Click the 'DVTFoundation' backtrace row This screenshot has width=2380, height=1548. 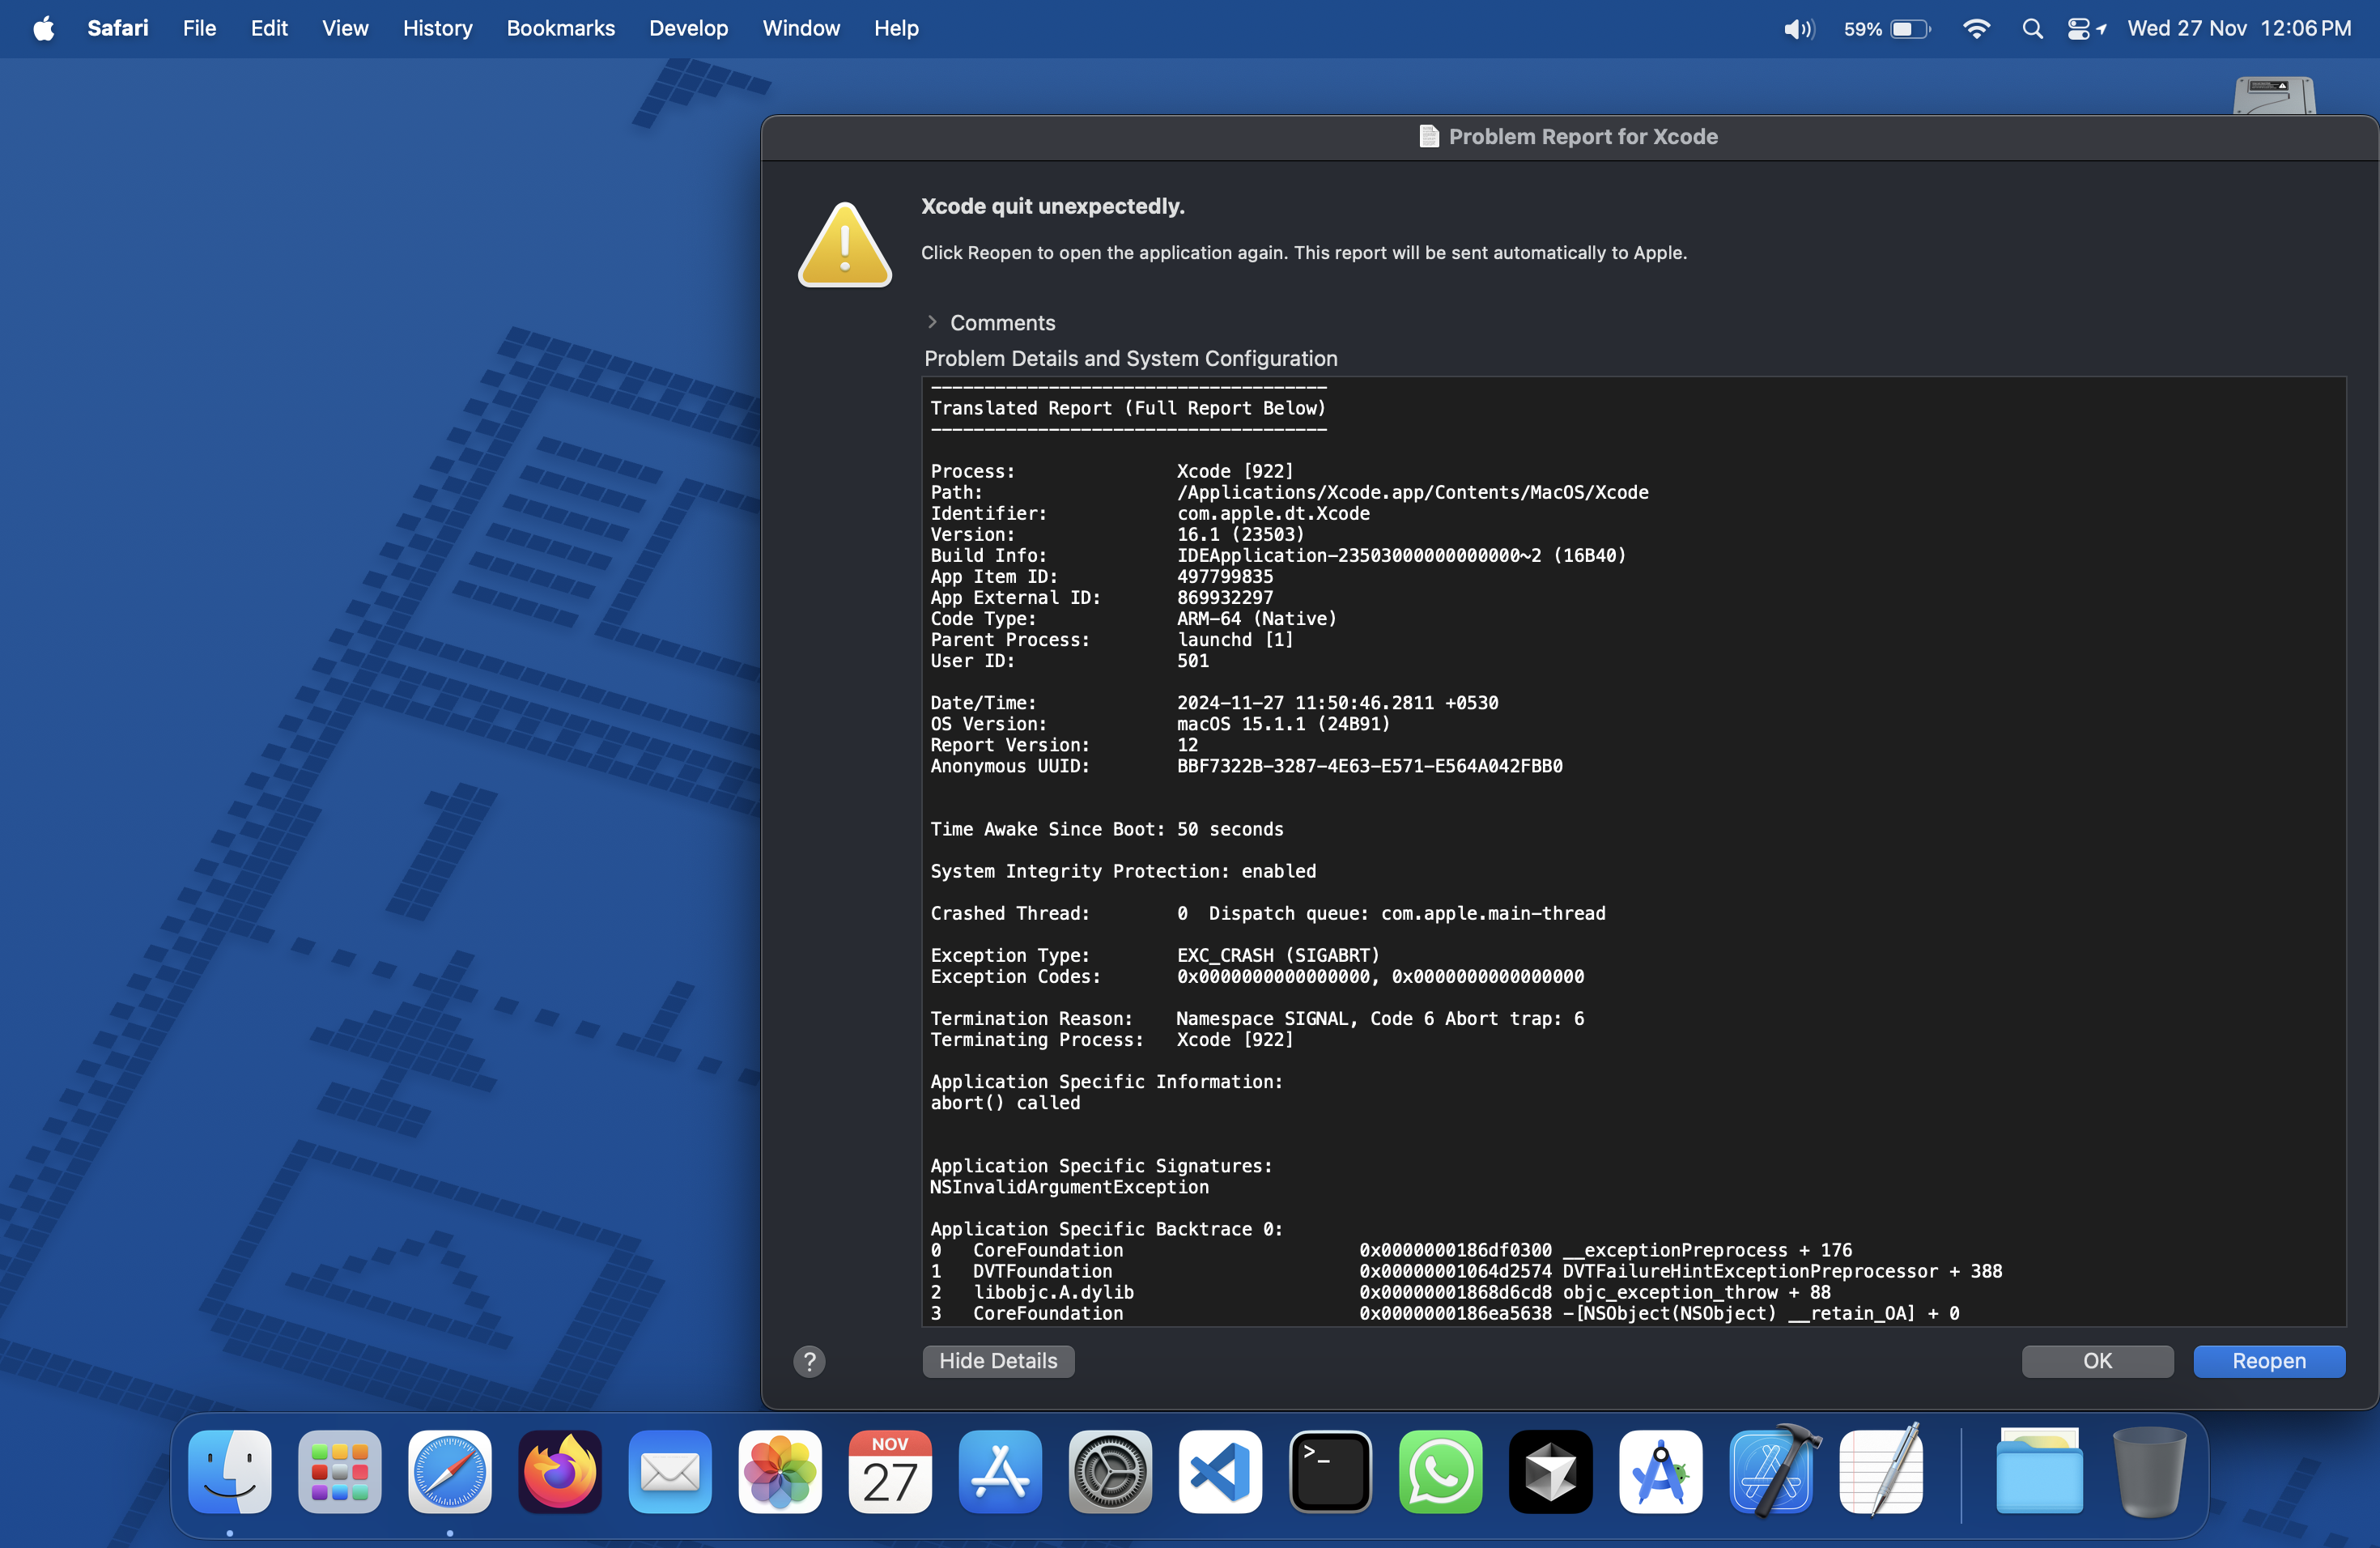pyautogui.click(x=1466, y=1271)
